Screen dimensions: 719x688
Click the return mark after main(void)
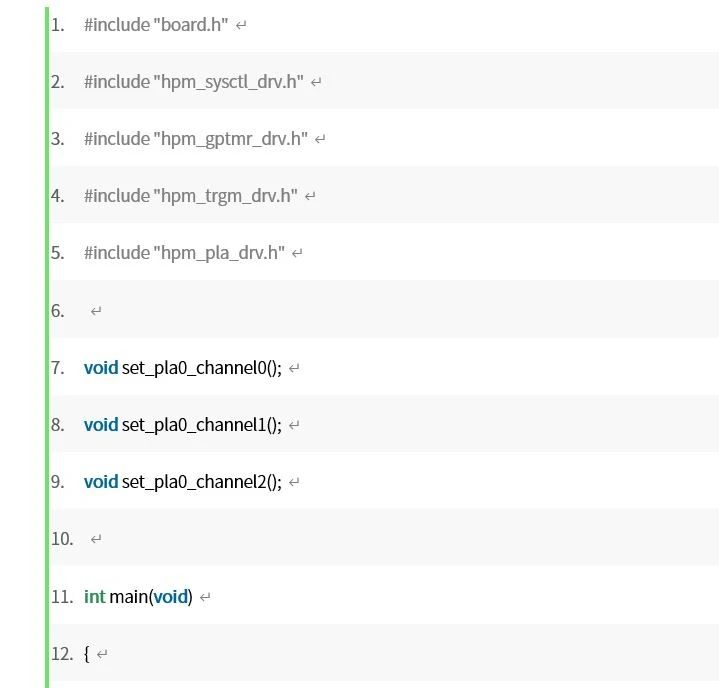[x=205, y=597]
